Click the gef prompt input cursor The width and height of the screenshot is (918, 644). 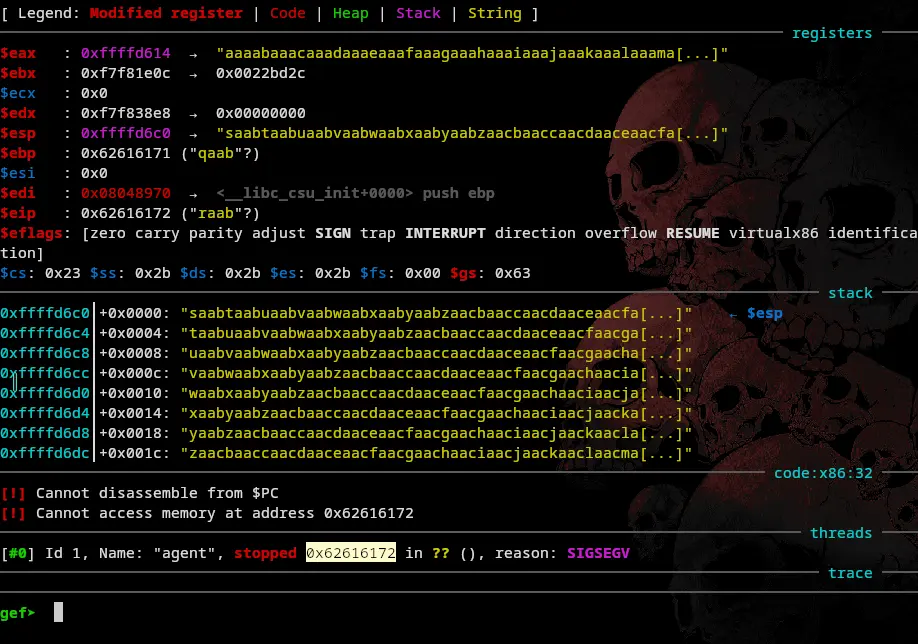[58, 612]
